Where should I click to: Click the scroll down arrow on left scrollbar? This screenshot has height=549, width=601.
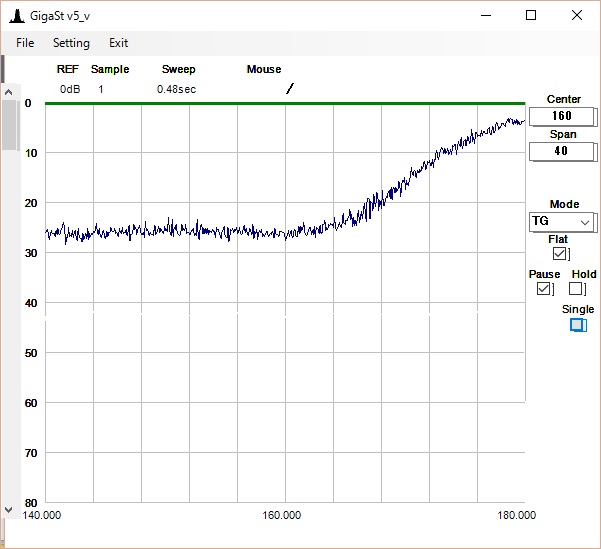[x=8, y=510]
